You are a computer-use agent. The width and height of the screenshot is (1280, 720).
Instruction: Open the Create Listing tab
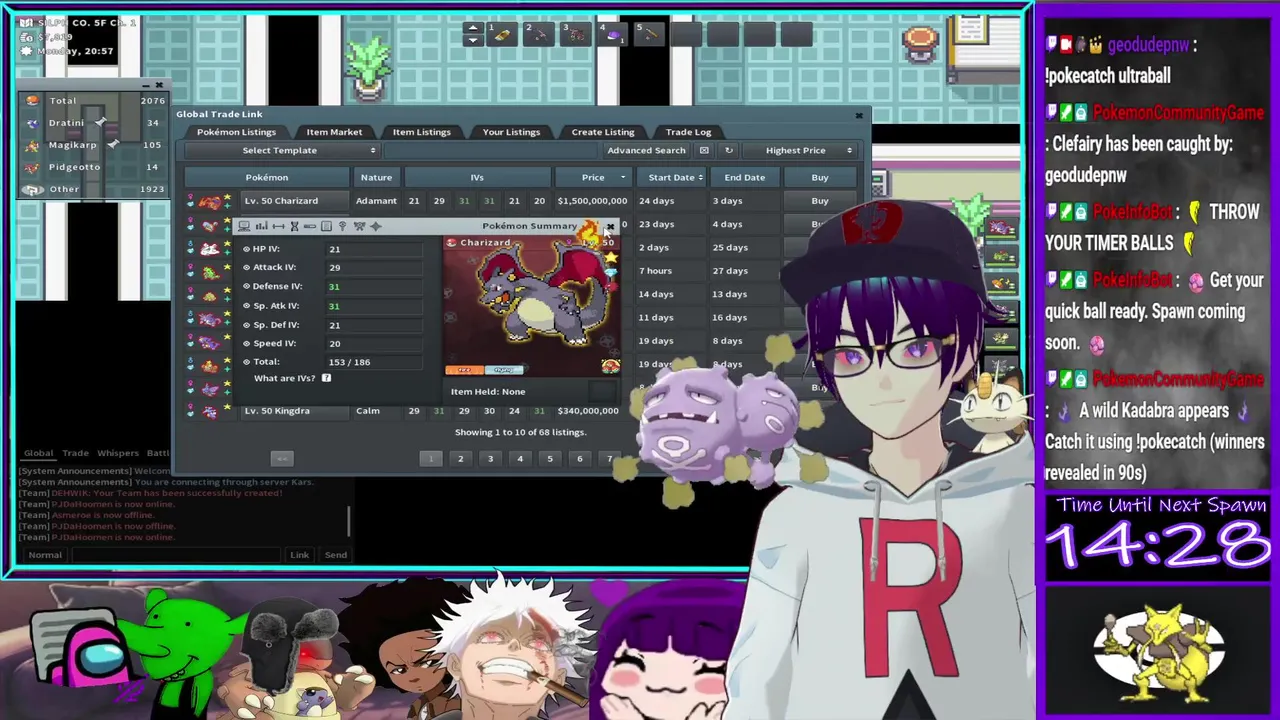(602, 132)
